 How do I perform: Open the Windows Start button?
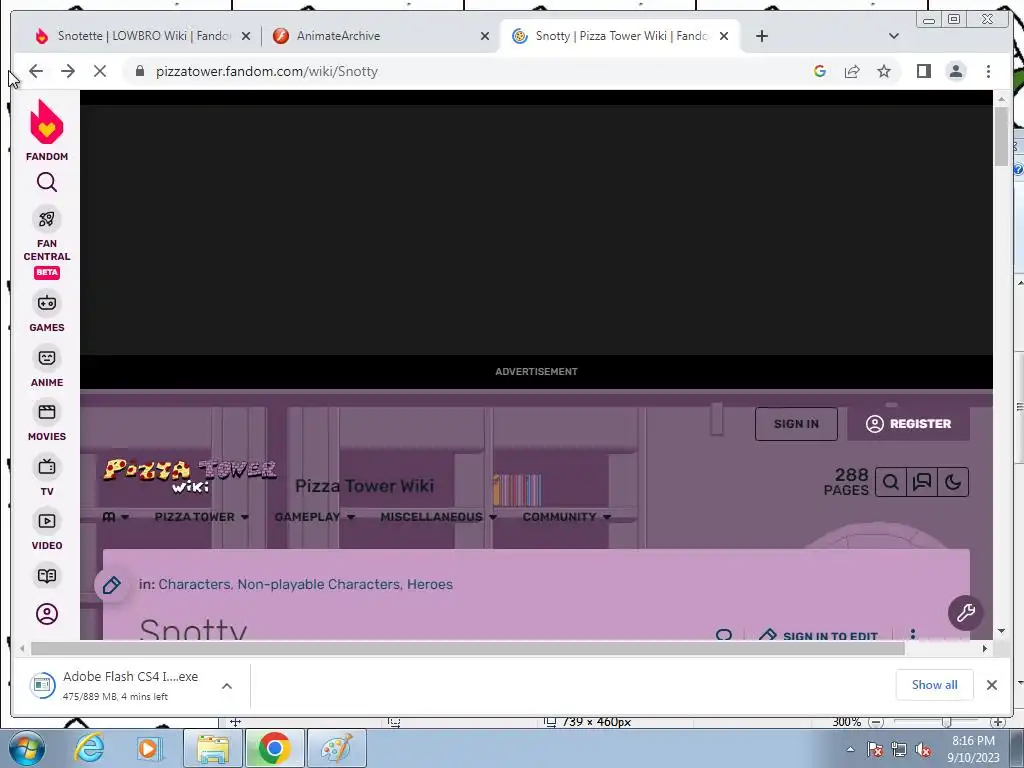[x=27, y=748]
